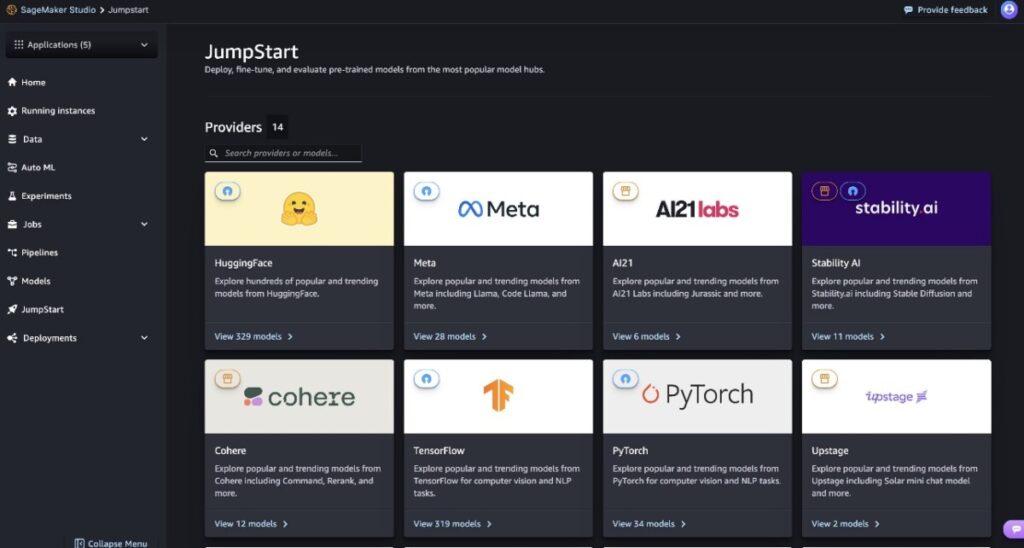Screen dimensions: 1024x548
Task: Open the Meta logo thumbnail
Action: tap(498, 209)
